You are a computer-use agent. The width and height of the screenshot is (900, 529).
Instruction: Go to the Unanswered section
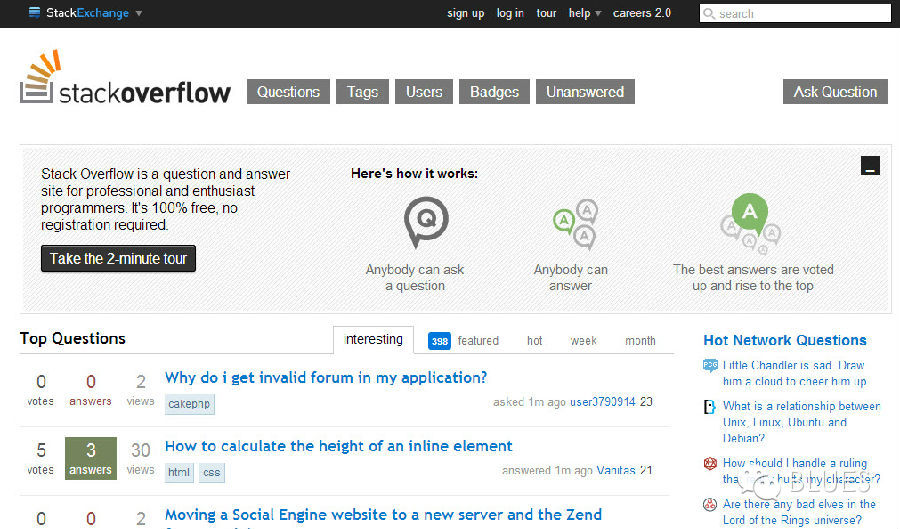(585, 92)
